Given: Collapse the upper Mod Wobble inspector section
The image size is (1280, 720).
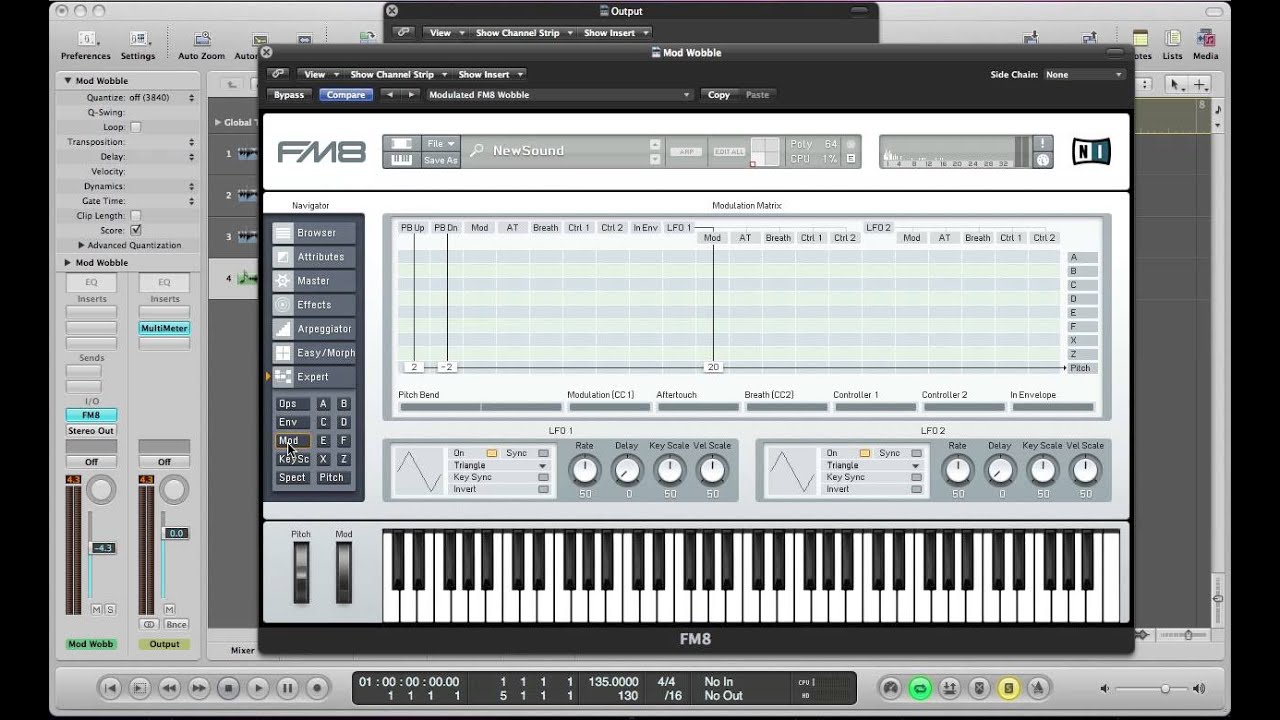Looking at the screenshot, I should tap(68, 81).
